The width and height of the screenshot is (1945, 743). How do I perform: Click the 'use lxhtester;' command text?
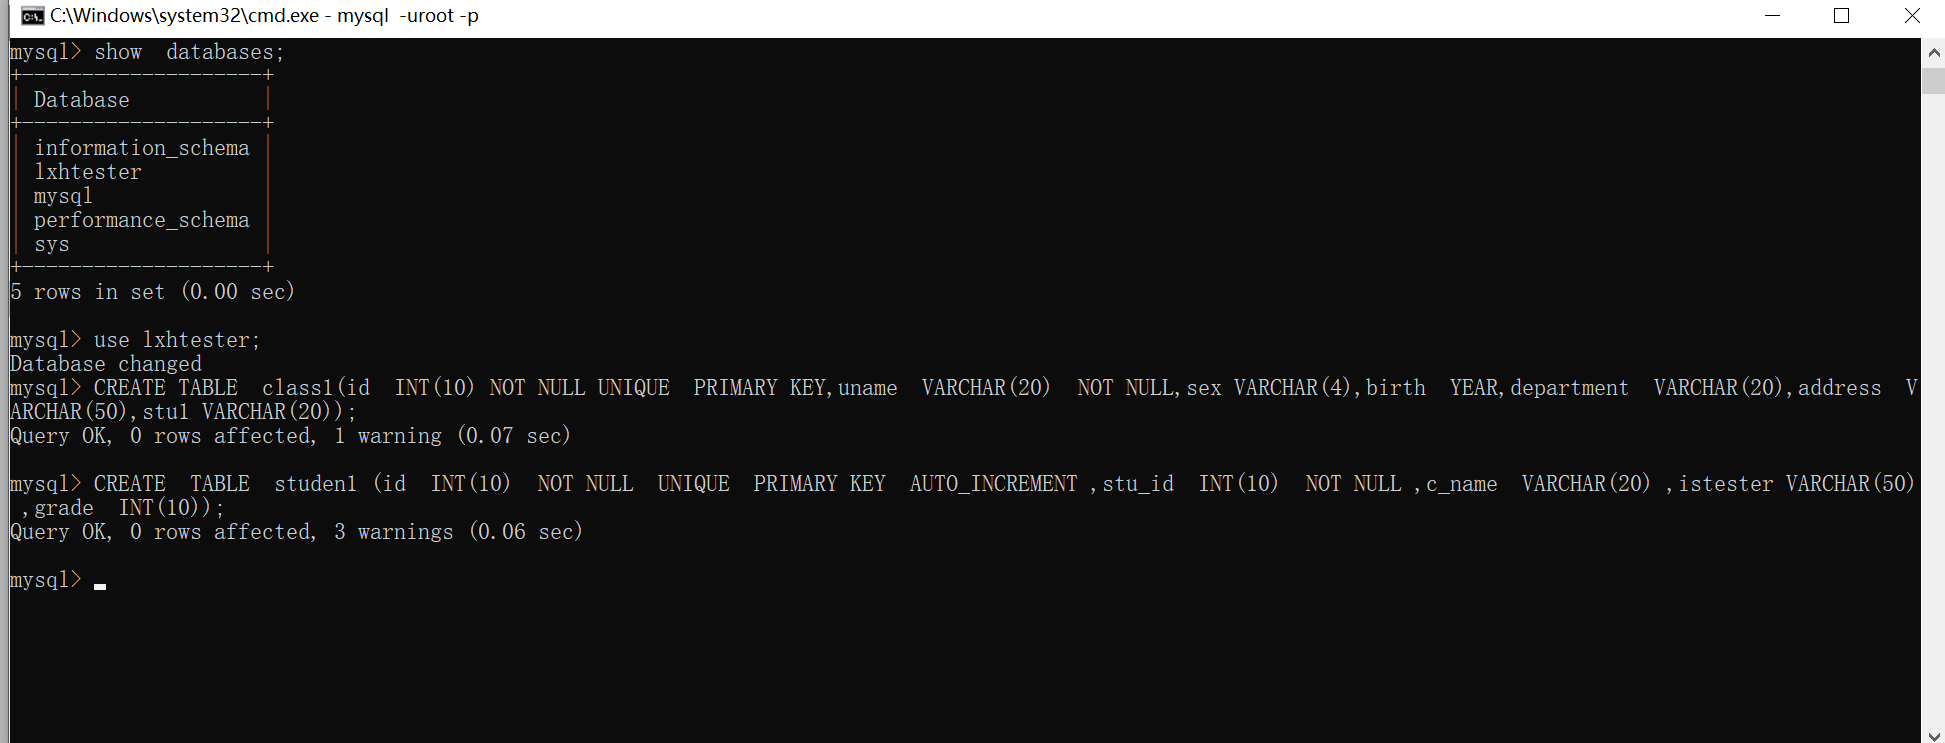click(x=177, y=340)
